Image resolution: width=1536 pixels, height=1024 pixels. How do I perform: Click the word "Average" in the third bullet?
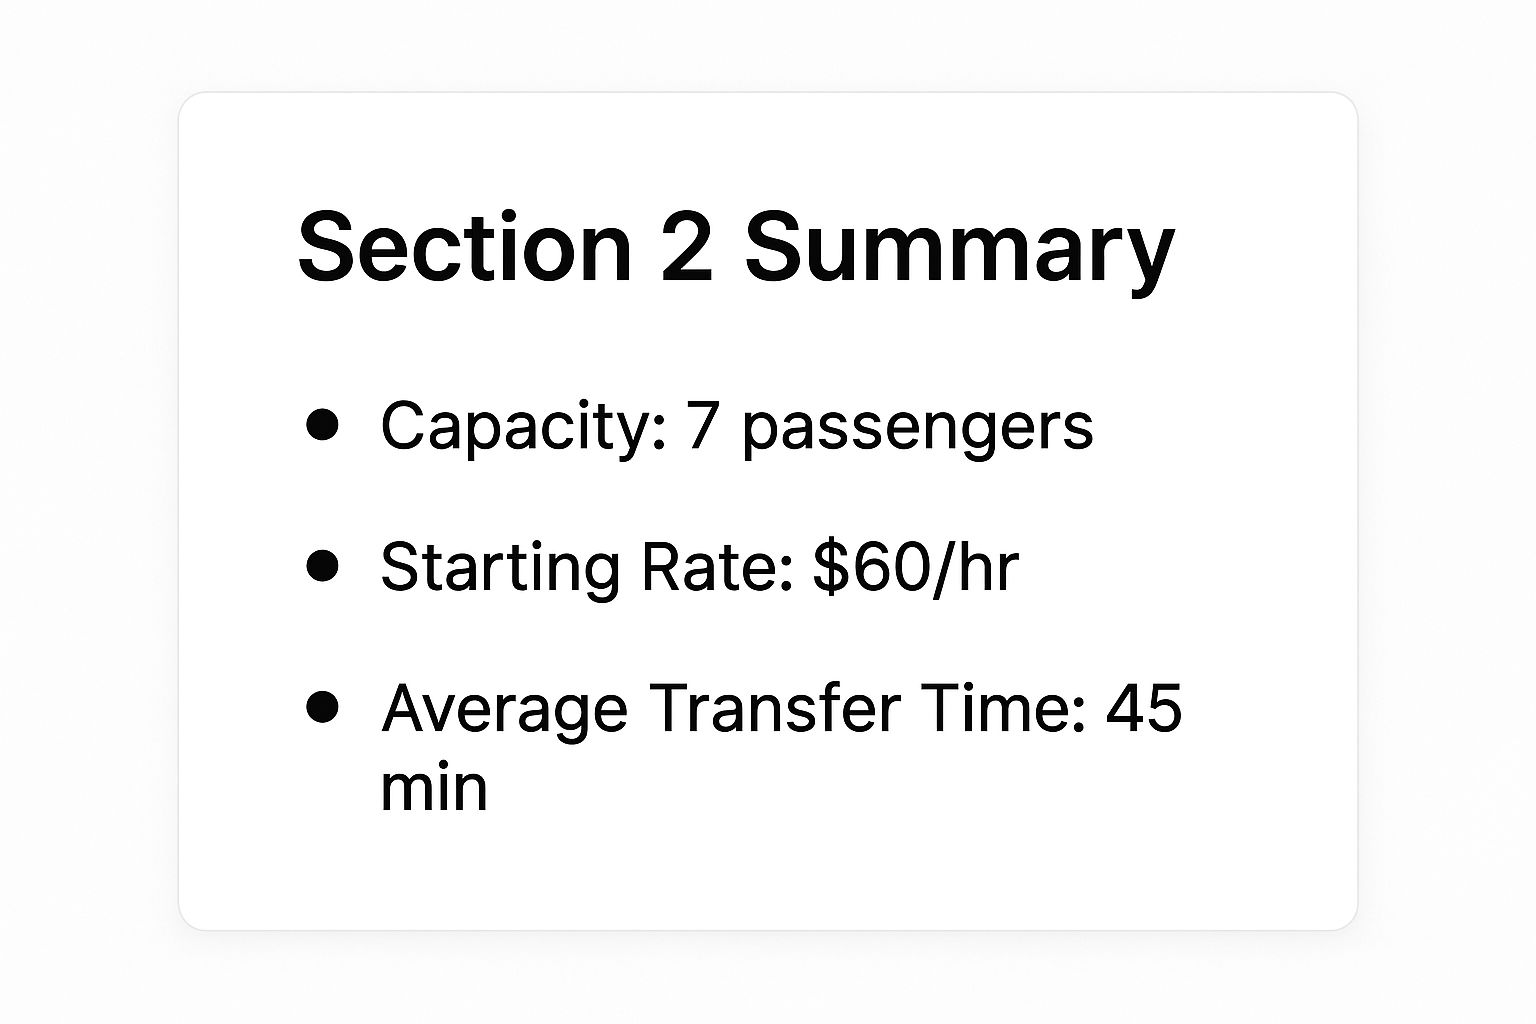[504, 710]
